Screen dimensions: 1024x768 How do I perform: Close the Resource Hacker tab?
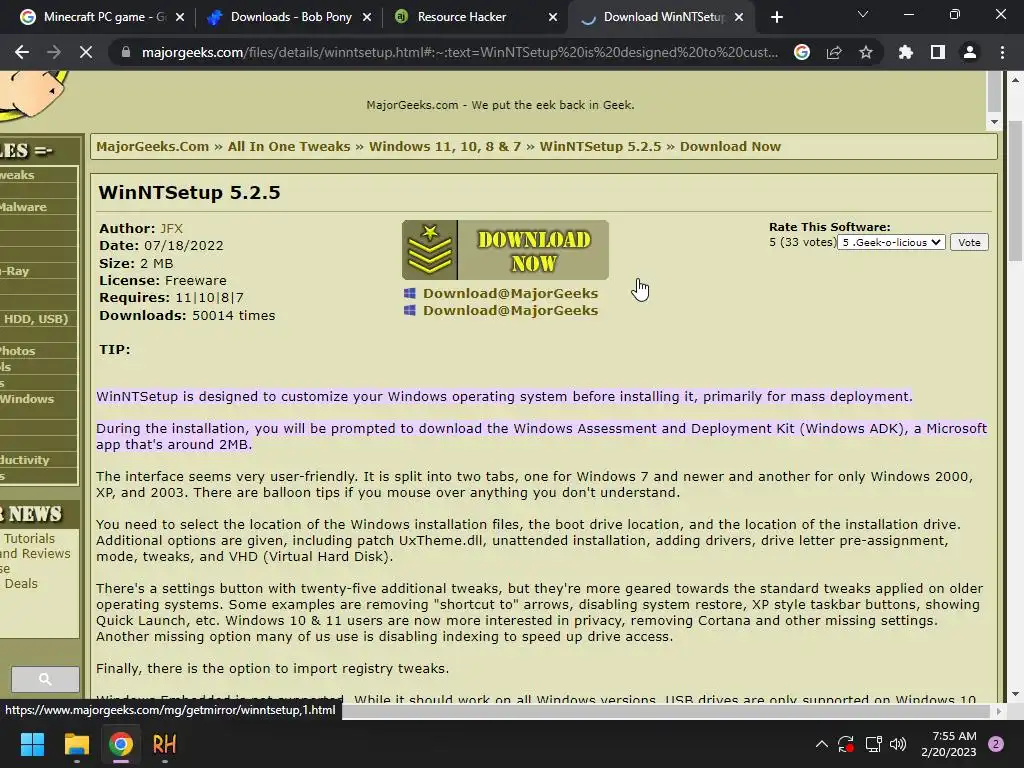553,17
